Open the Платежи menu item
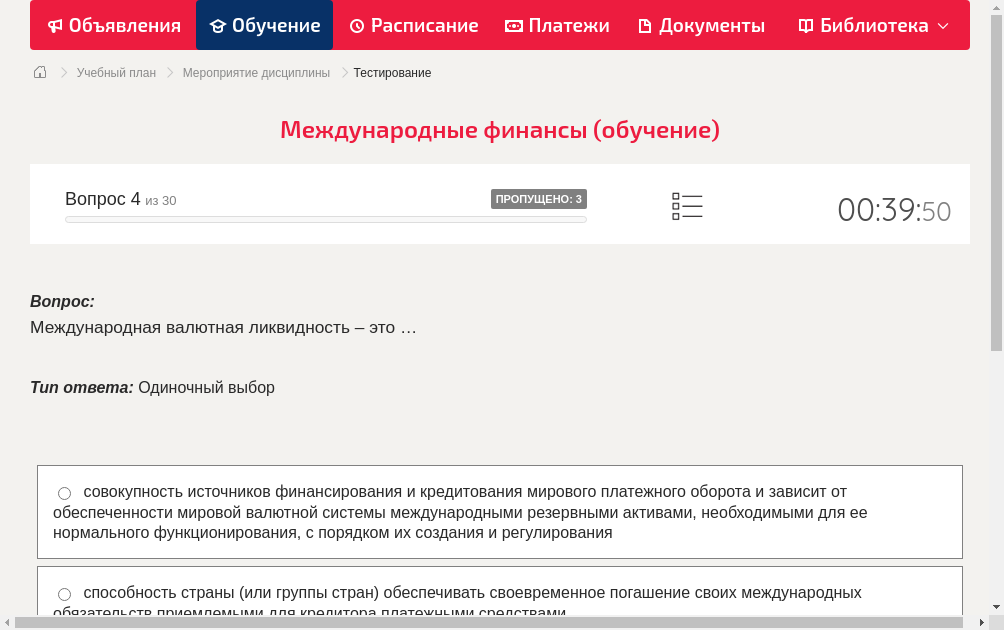 557,25
